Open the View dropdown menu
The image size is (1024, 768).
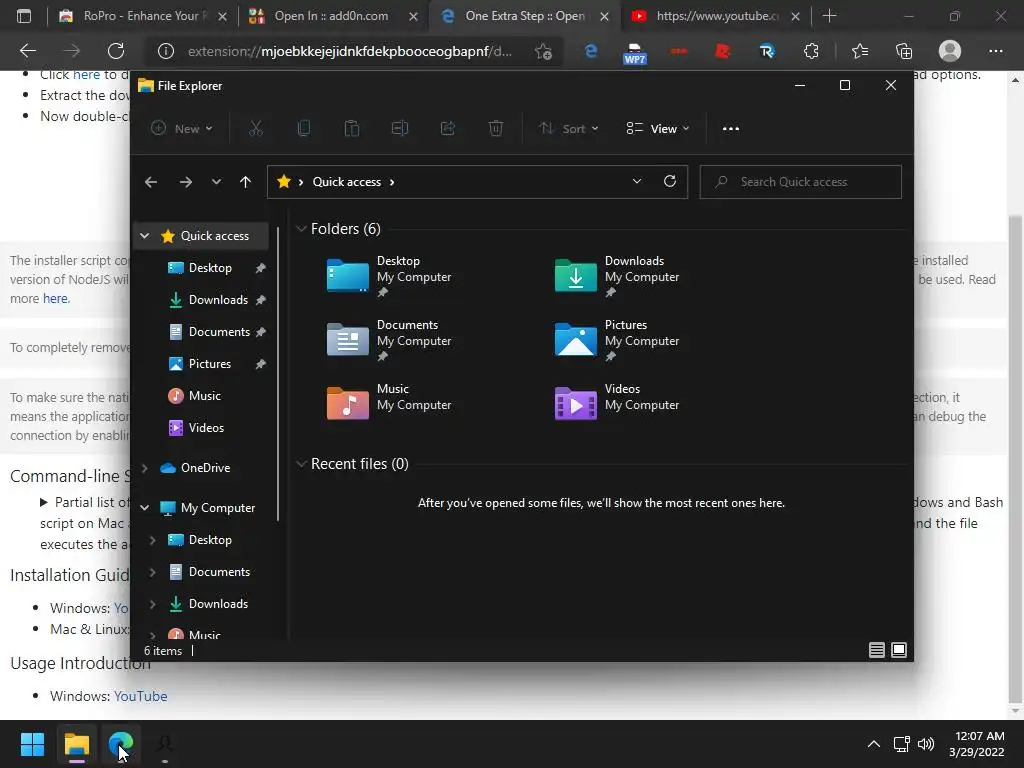(658, 129)
